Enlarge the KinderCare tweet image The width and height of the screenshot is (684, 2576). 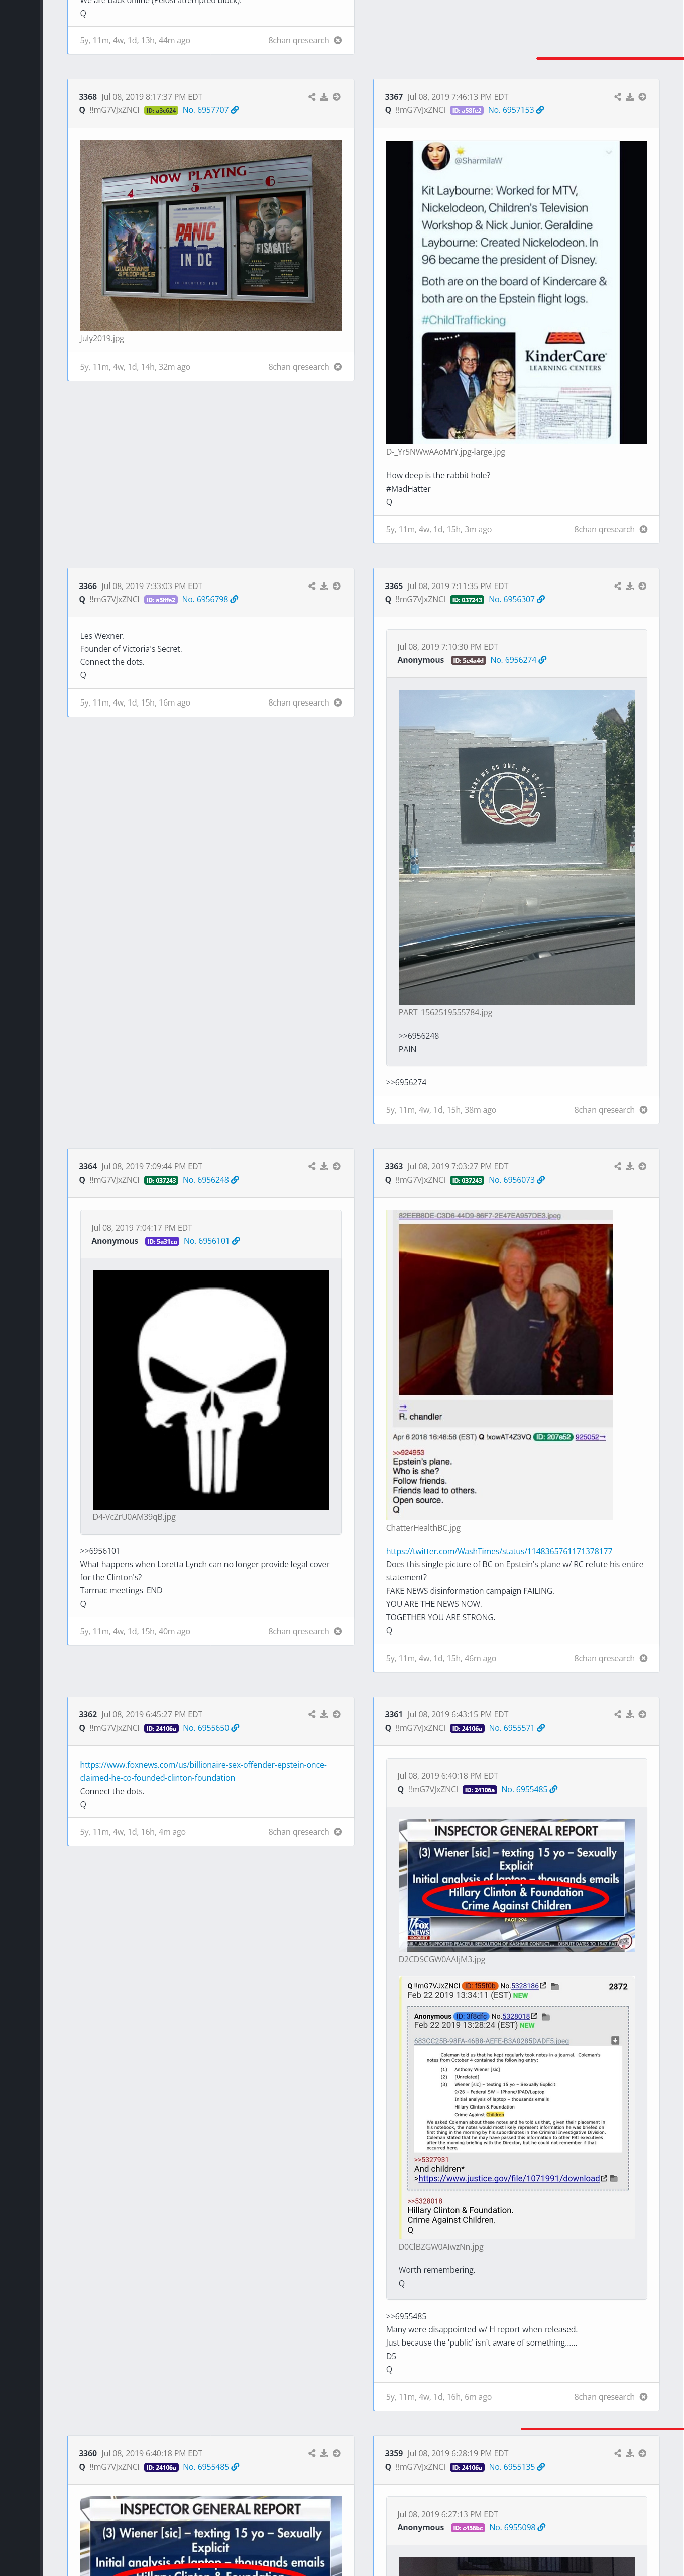[517, 292]
